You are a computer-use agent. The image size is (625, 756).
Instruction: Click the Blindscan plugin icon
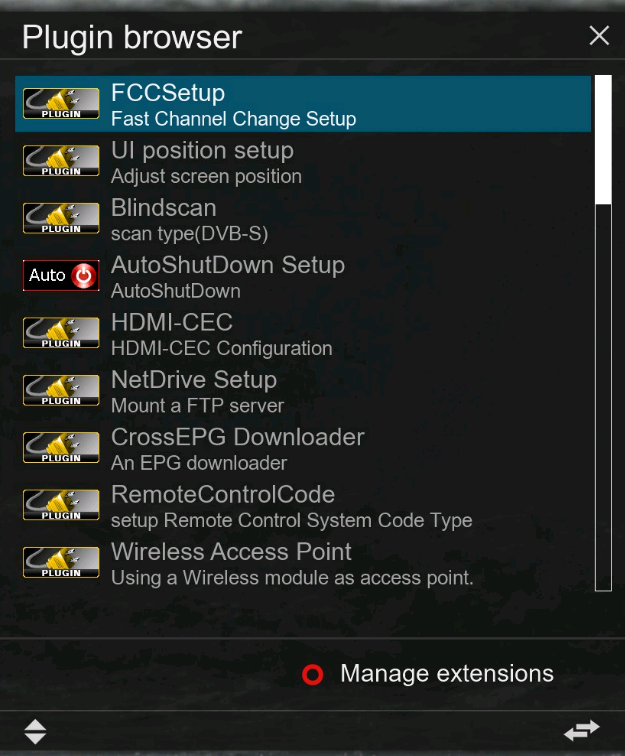coord(61,218)
